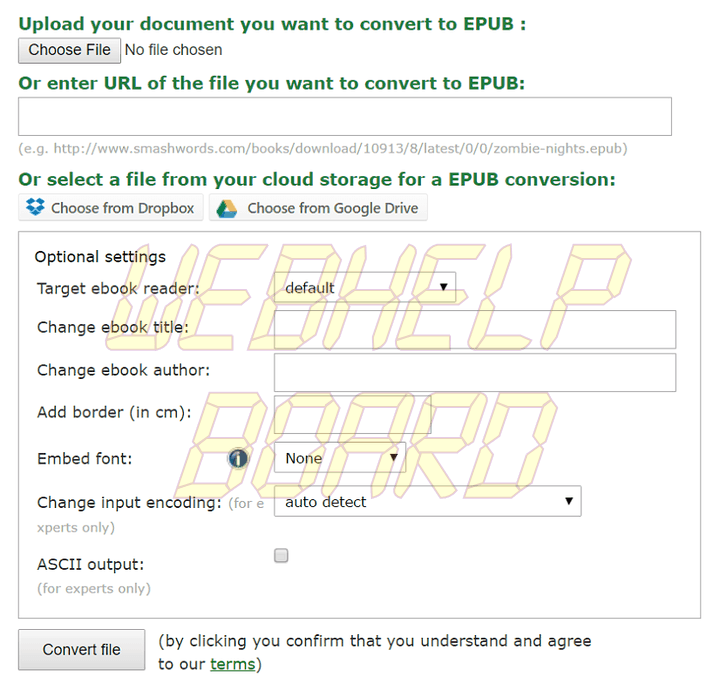The height and width of the screenshot is (697, 720).
Task: Click Choose from Google Drive button text
Action: [333, 208]
